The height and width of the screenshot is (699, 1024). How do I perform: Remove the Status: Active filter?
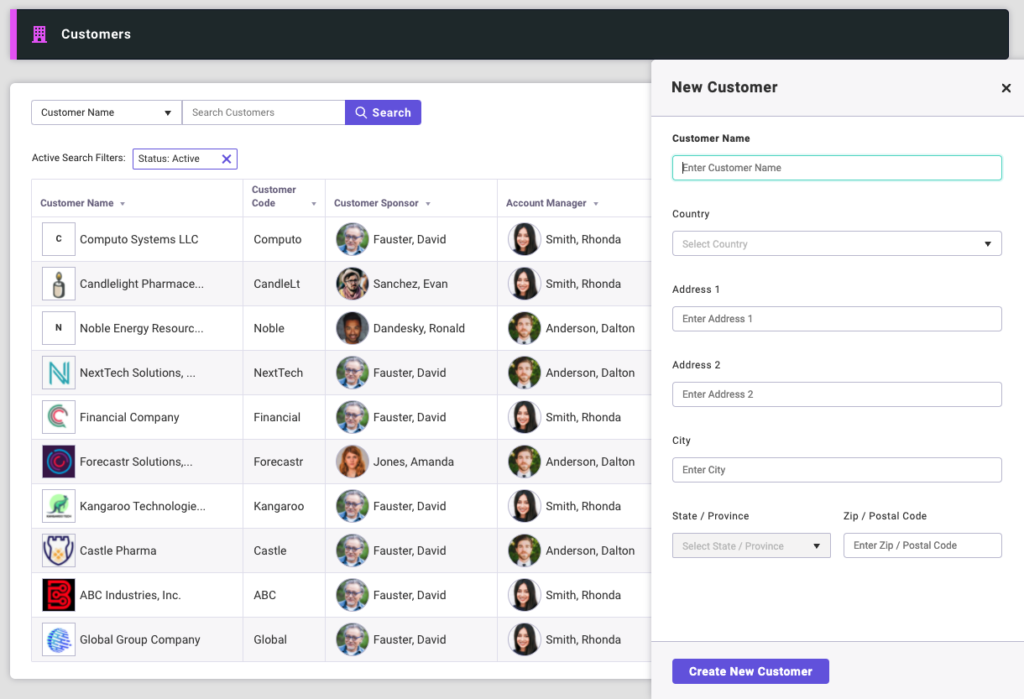tap(227, 158)
